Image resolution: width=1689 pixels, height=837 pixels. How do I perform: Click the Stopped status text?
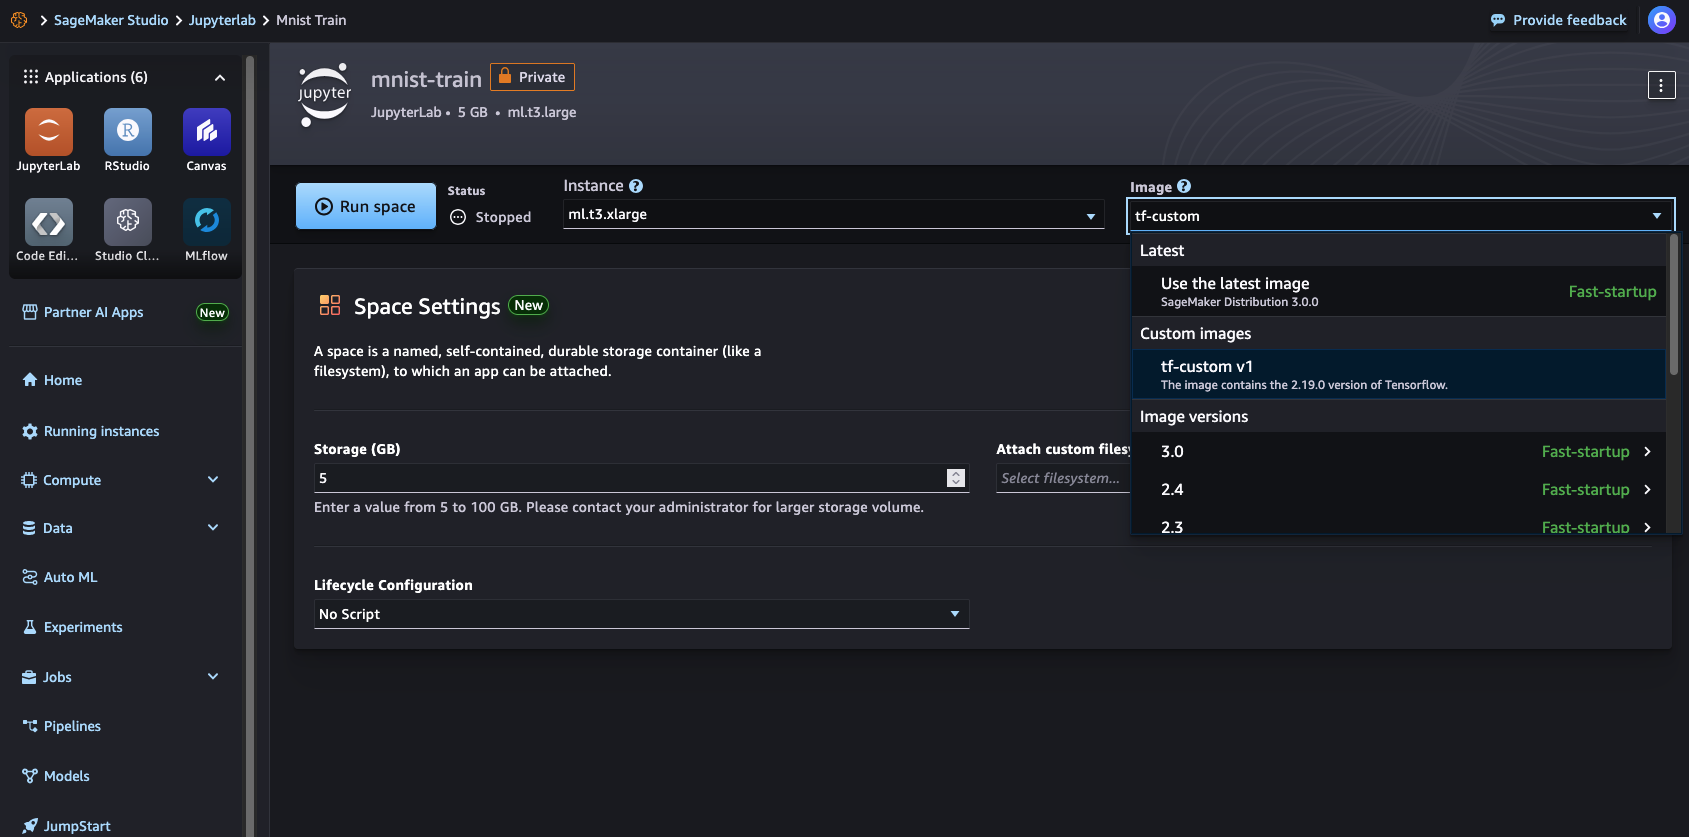[503, 217]
